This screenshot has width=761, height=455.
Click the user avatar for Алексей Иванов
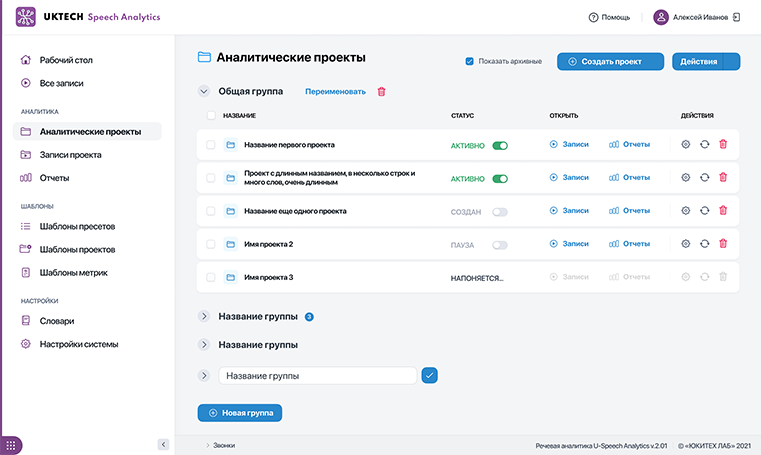point(661,17)
